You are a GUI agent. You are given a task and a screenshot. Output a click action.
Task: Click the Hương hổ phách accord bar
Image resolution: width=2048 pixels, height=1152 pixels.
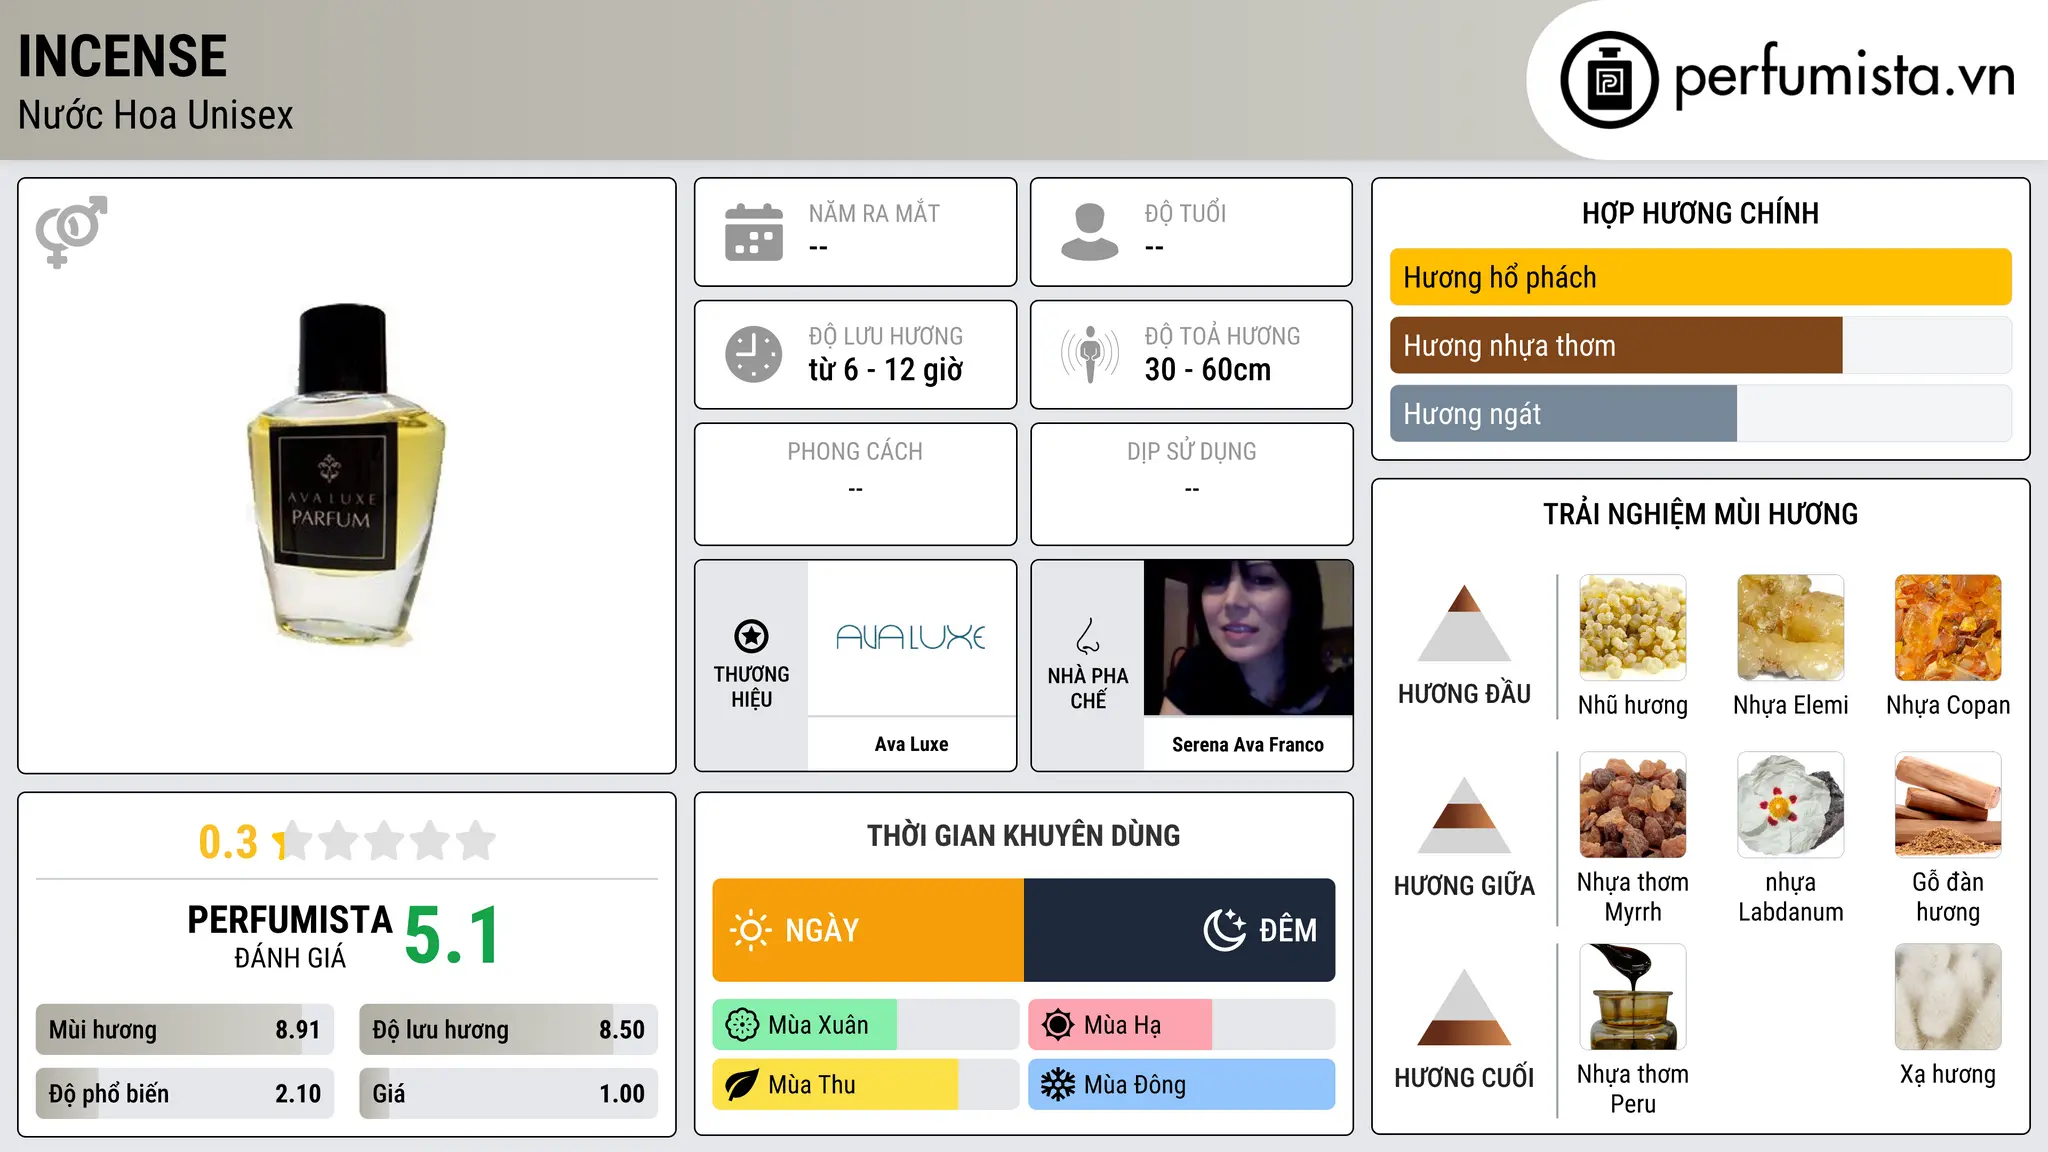pyautogui.click(x=1700, y=277)
